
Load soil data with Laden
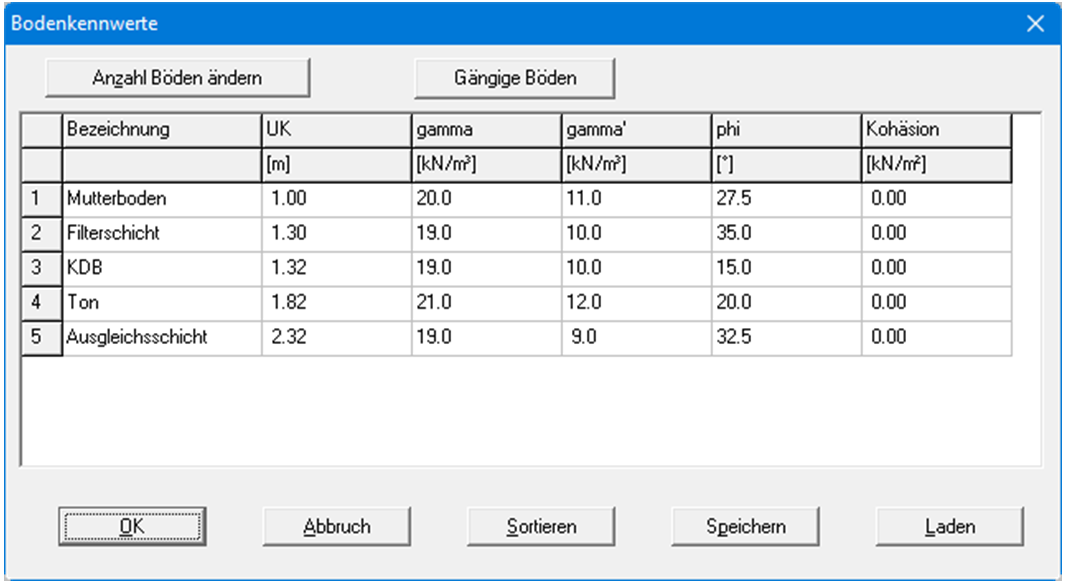pyautogui.click(x=950, y=525)
